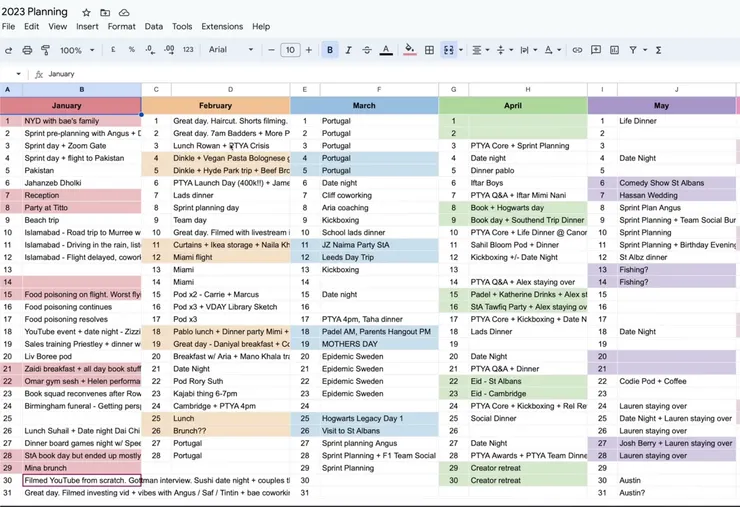
Task: Open the Insert menu
Action: pyautogui.click(x=87, y=26)
